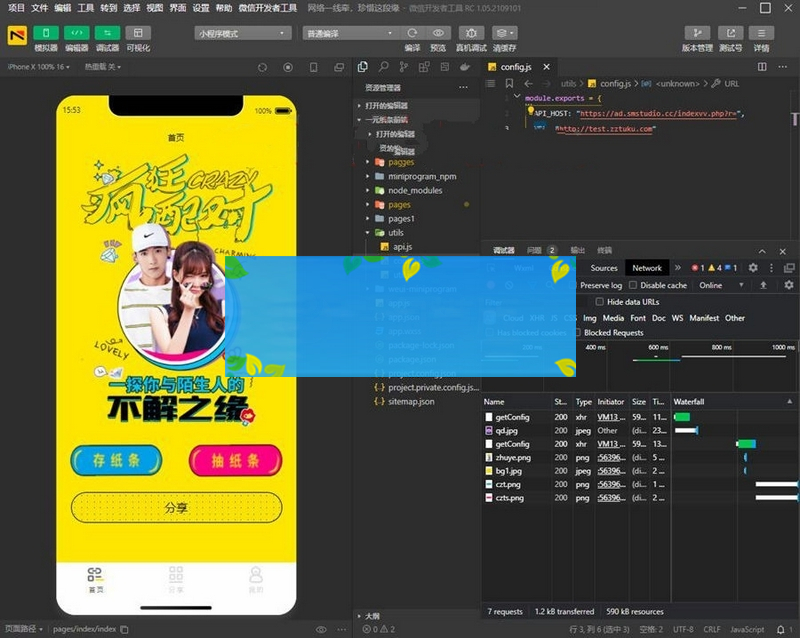The height and width of the screenshot is (638, 800).
Task: Open DevTools settings gear beside Network tab
Action: click(x=753, y=268)
